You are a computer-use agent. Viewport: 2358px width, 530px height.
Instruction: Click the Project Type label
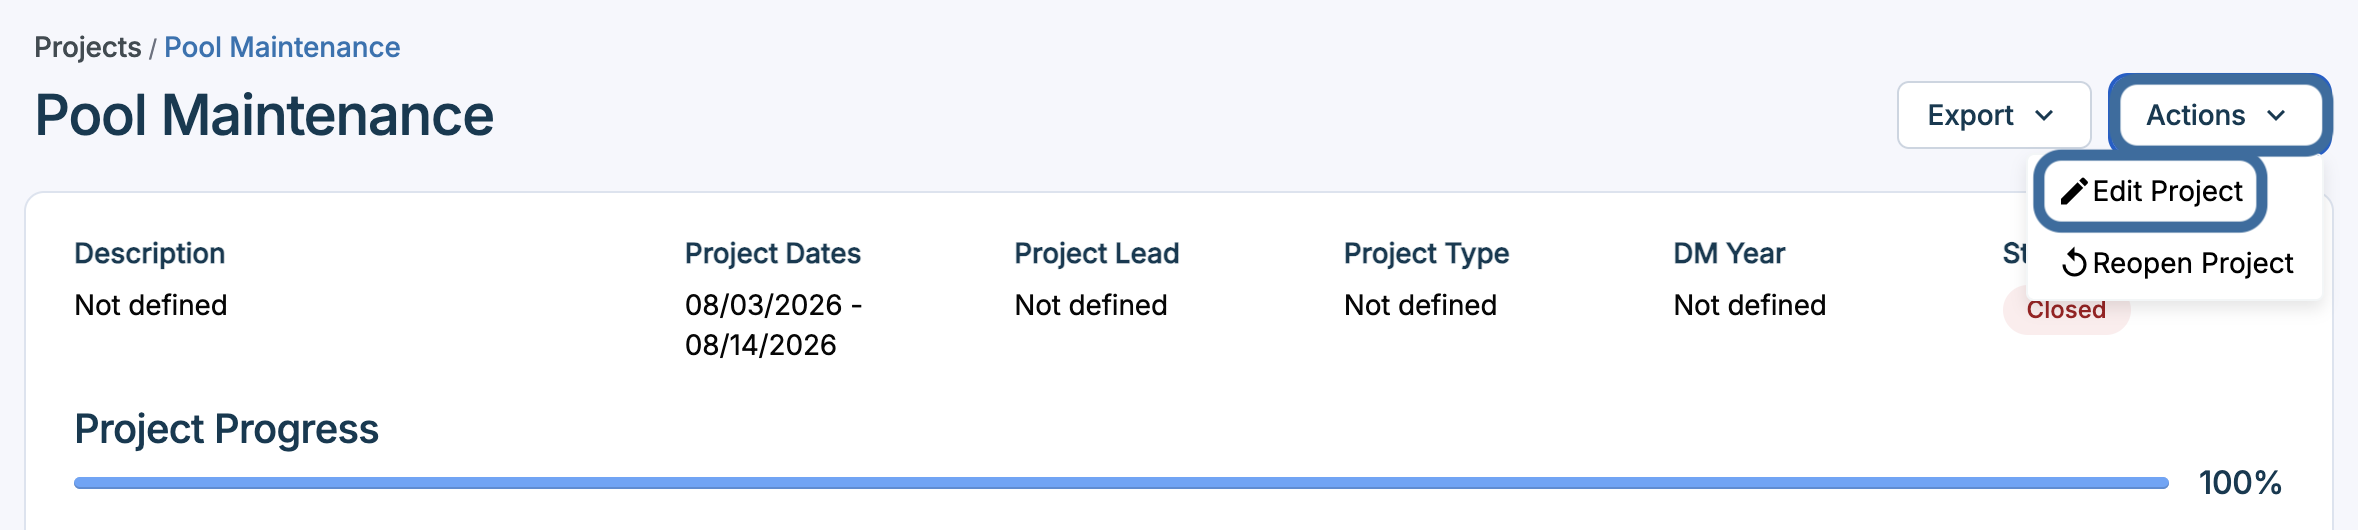[1426, 254]
